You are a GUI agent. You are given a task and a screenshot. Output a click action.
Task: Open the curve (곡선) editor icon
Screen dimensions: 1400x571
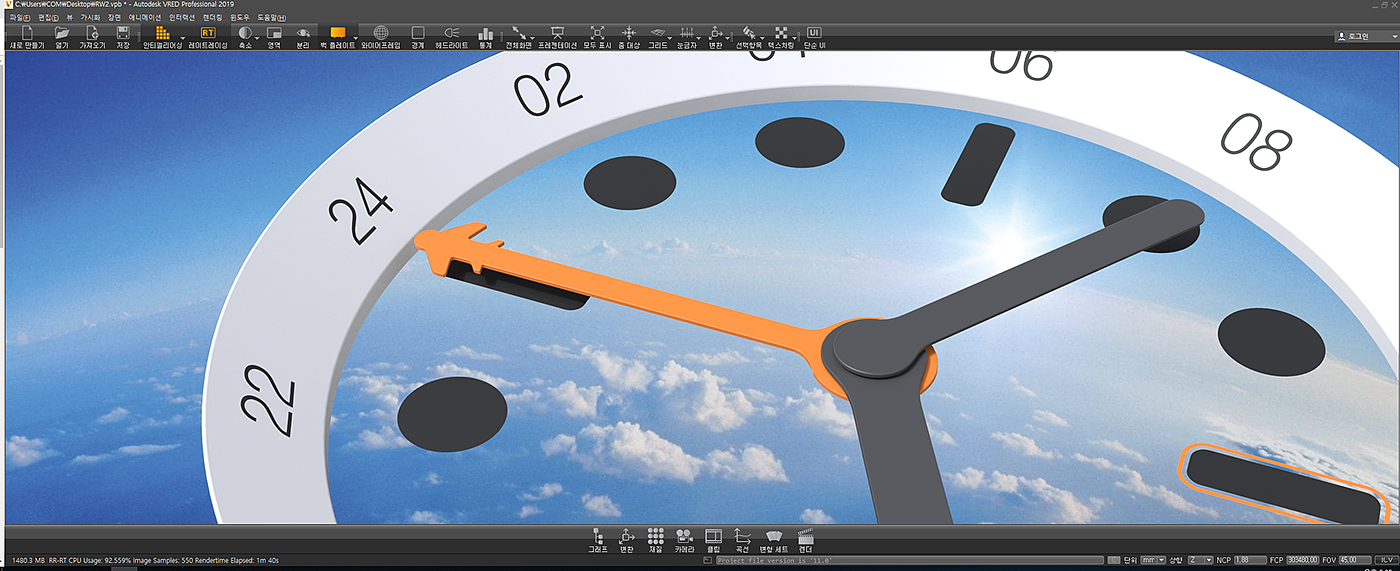pyautogui.click(x=742, y=537)
